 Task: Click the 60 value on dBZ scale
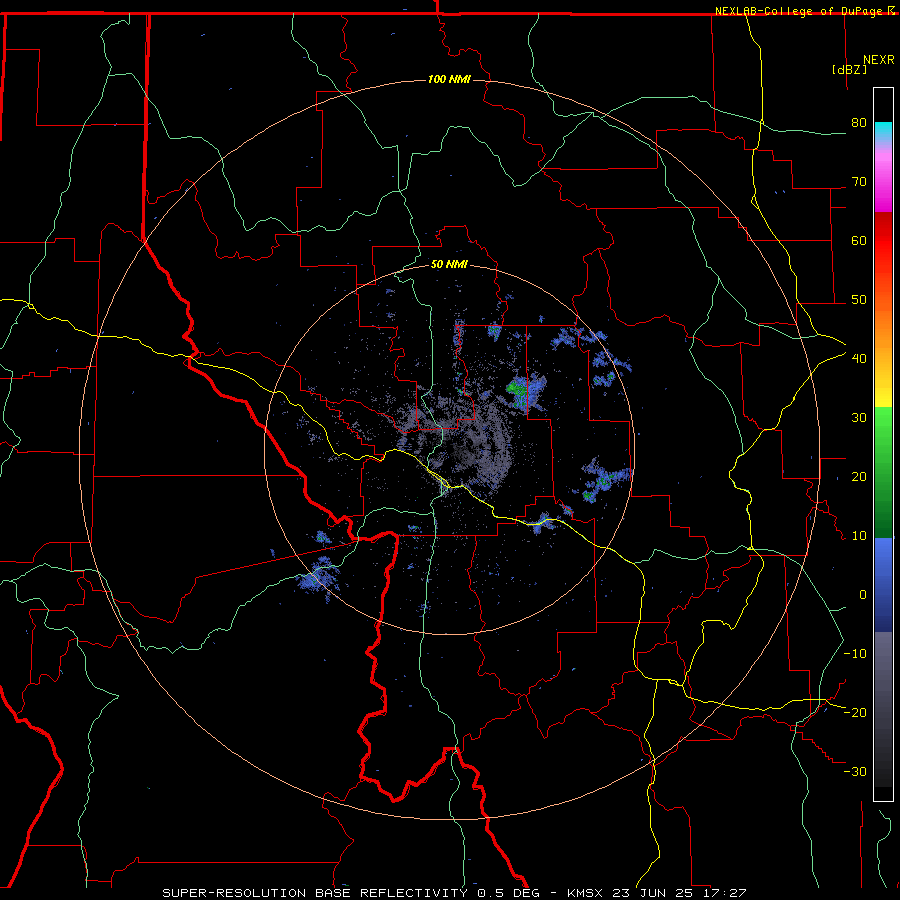[x=859, y=240]
